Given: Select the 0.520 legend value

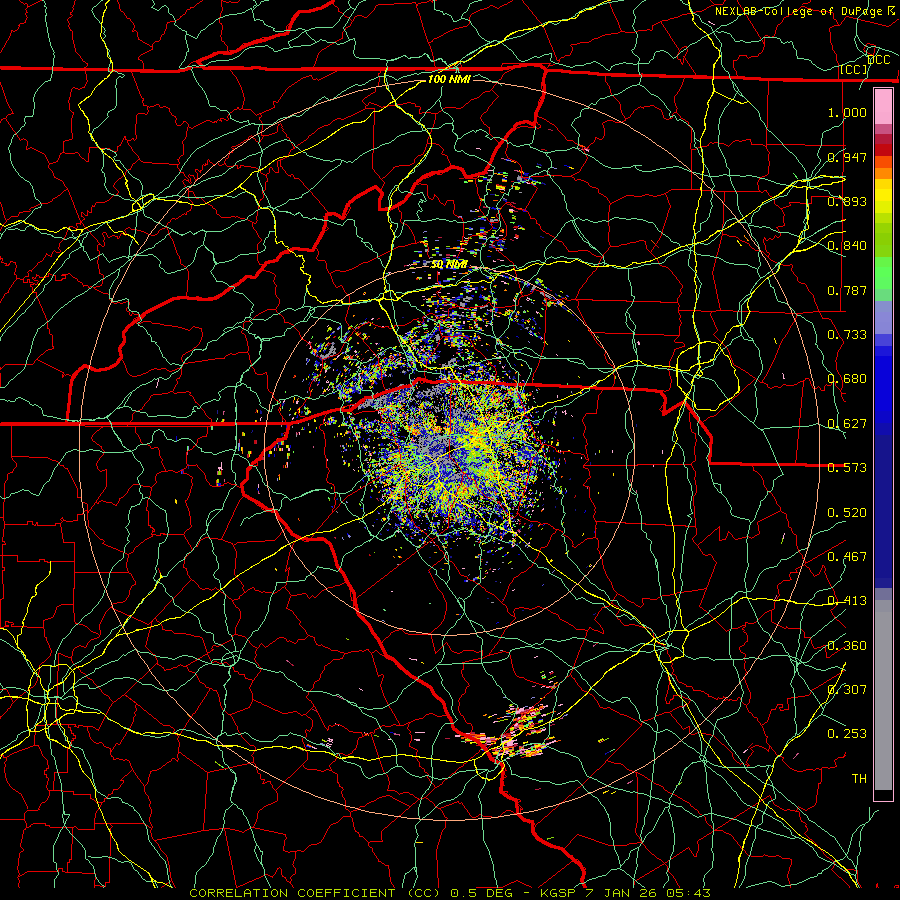Looking at the screenshot, I should click(x=847, y=513).
